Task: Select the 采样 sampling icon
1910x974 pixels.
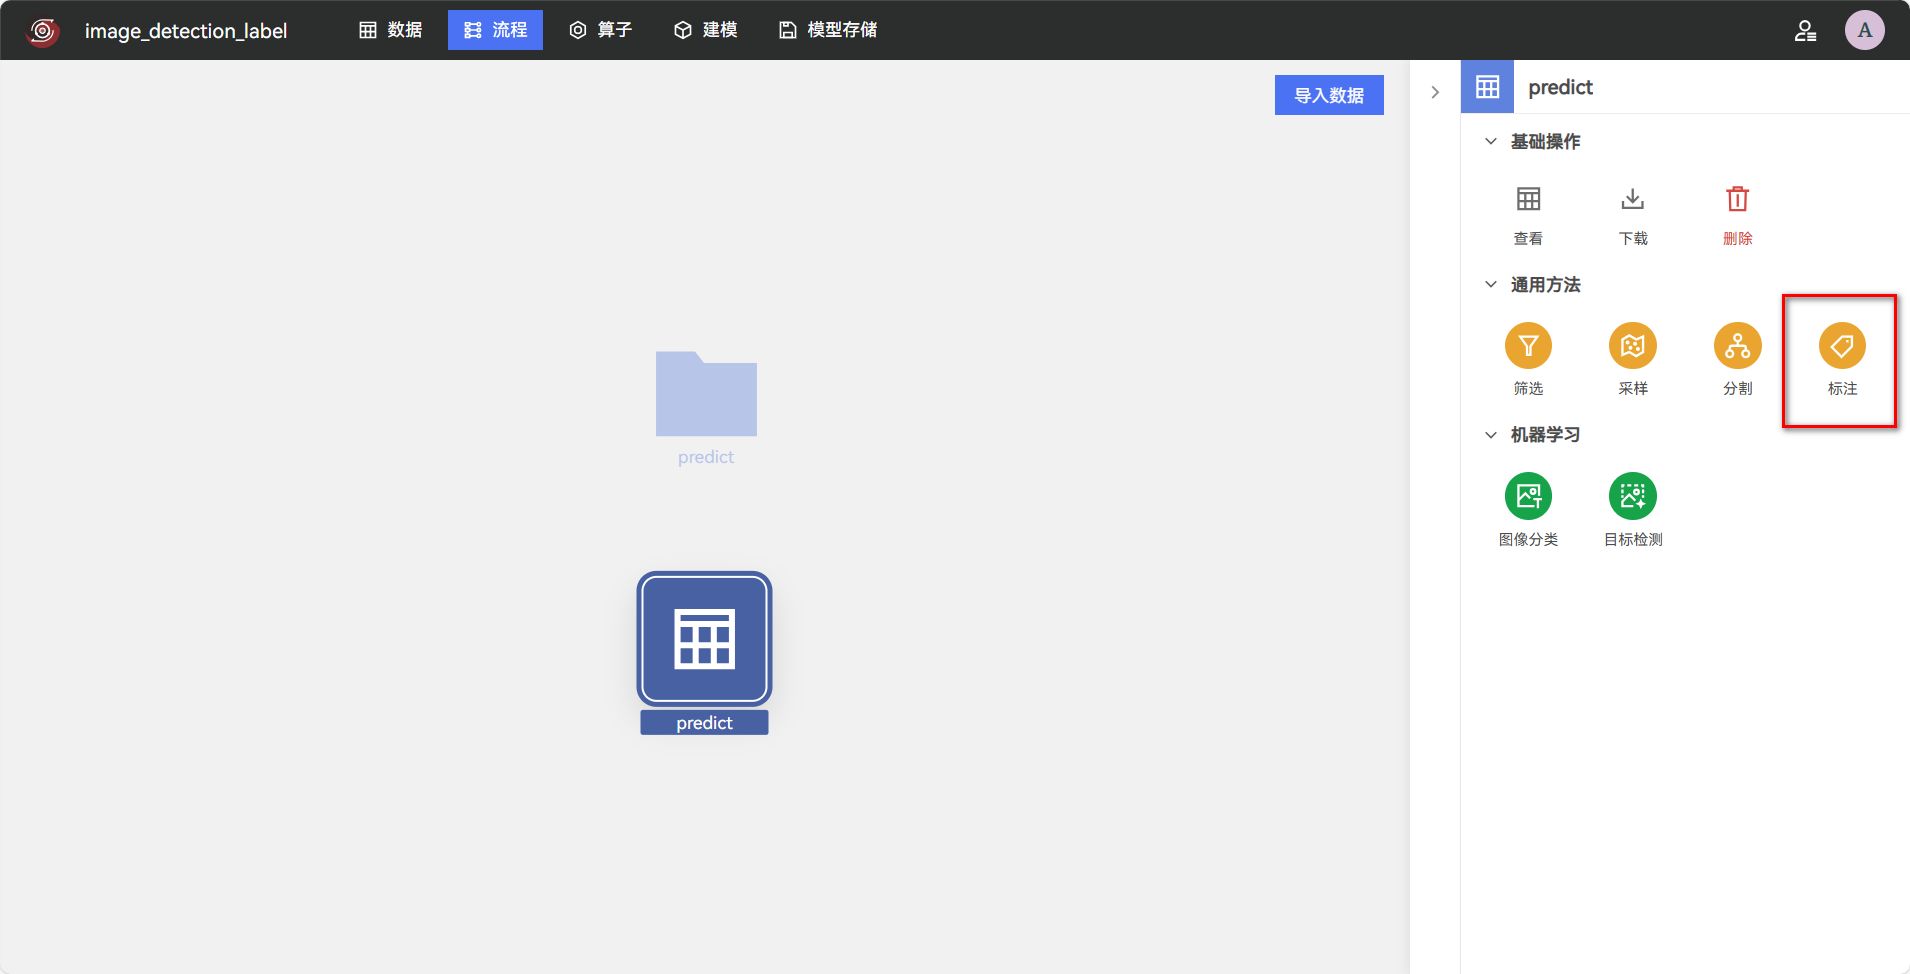Action: pos(1633,346)
